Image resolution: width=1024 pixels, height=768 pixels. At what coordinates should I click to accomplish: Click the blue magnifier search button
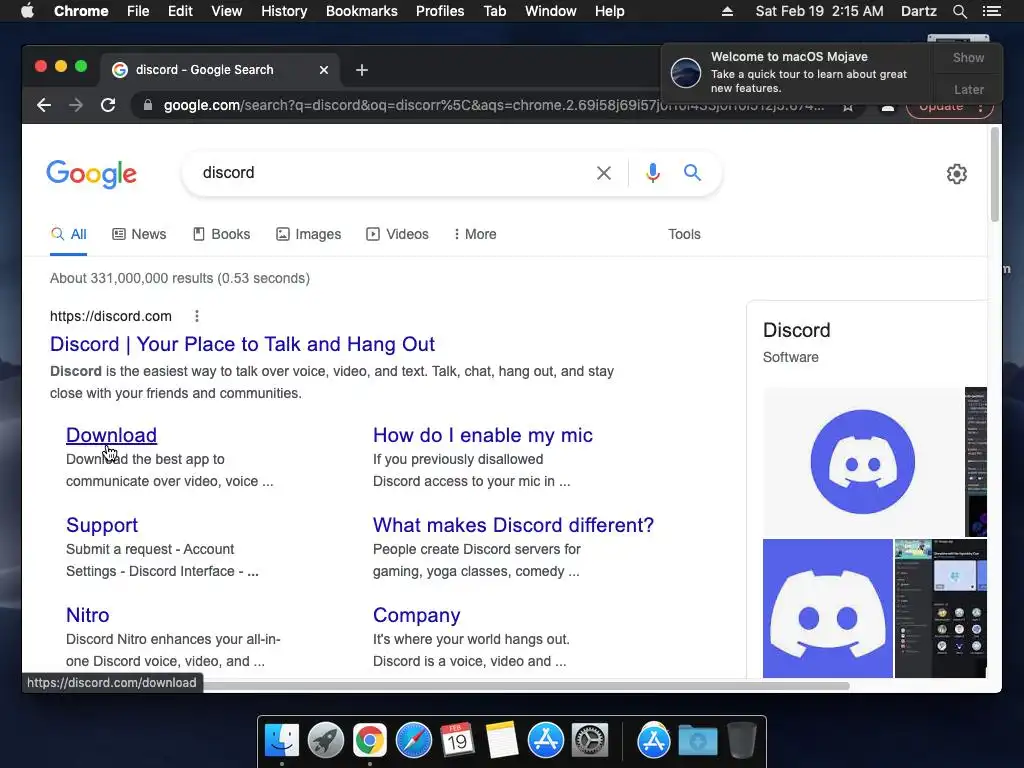[x=692, y=172]
